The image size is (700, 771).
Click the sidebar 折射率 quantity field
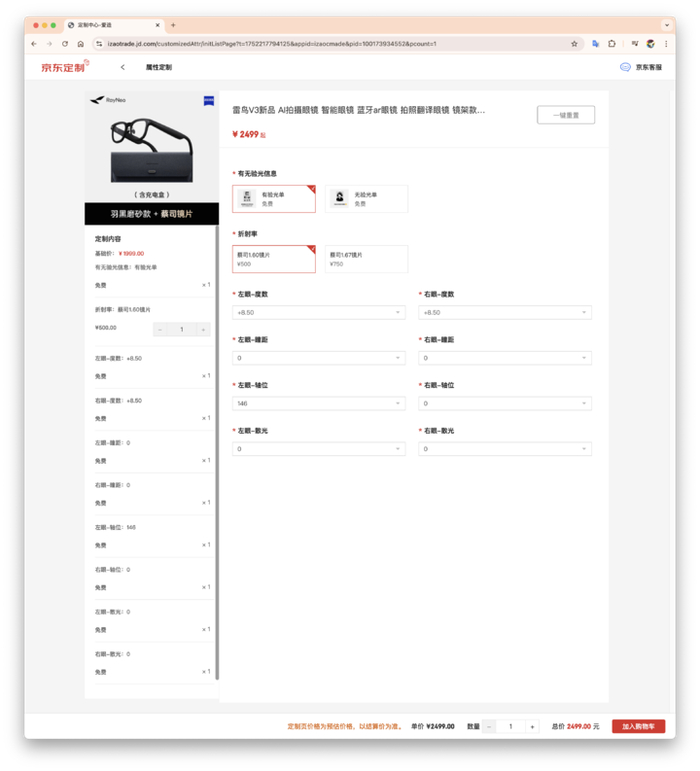pyautogui.click(x=182, y=329)
